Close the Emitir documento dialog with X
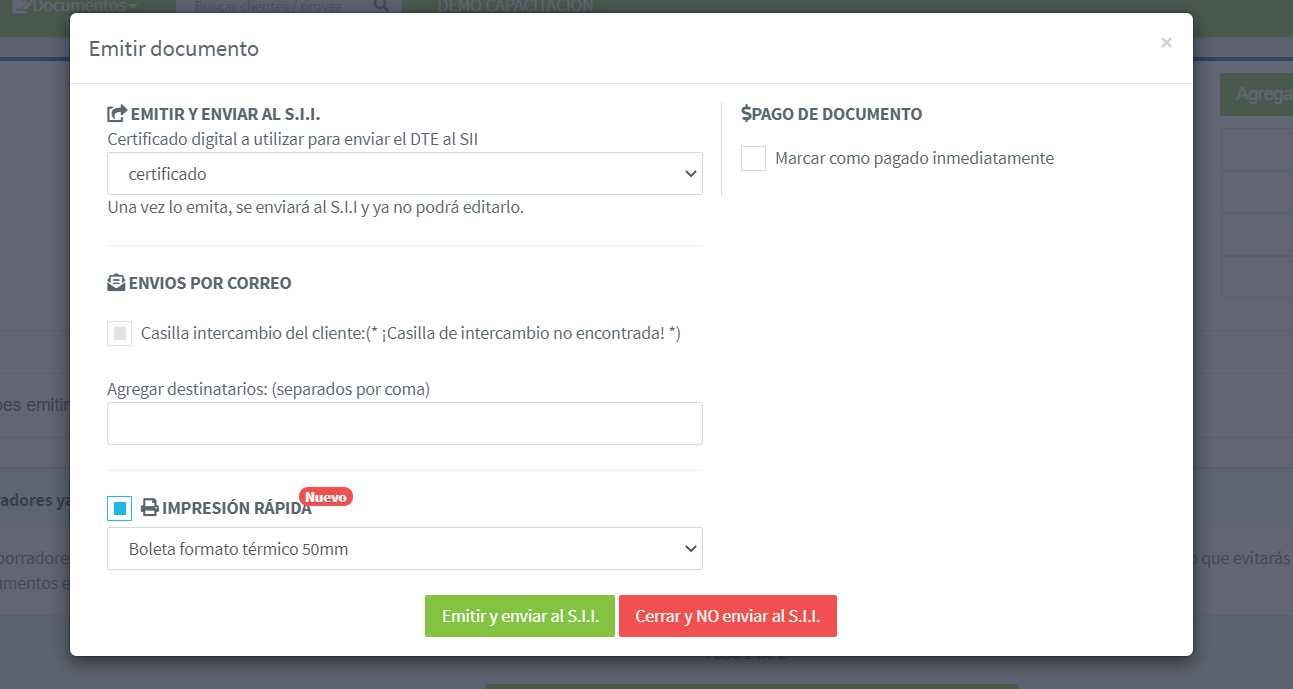1293x689 pixels. coord(1166,43)
